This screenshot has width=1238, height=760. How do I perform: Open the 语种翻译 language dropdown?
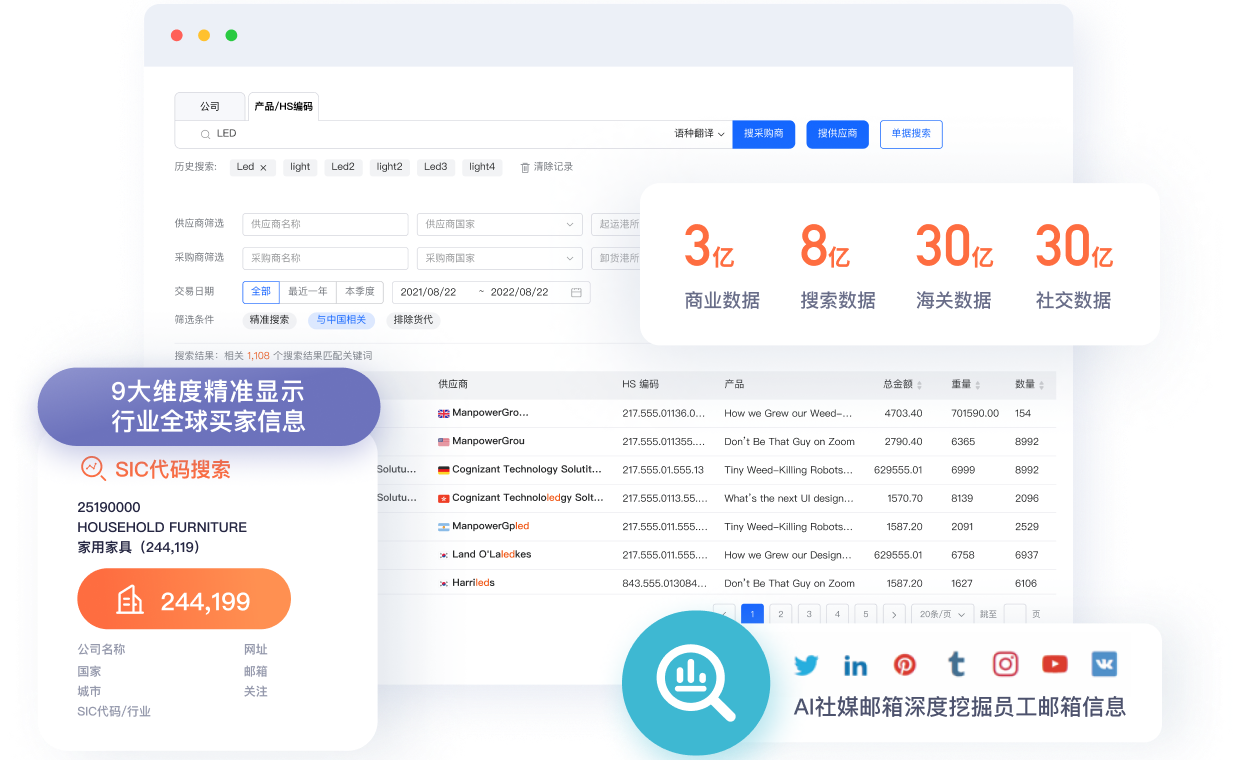pyautogui.click(x=699, y=134)
